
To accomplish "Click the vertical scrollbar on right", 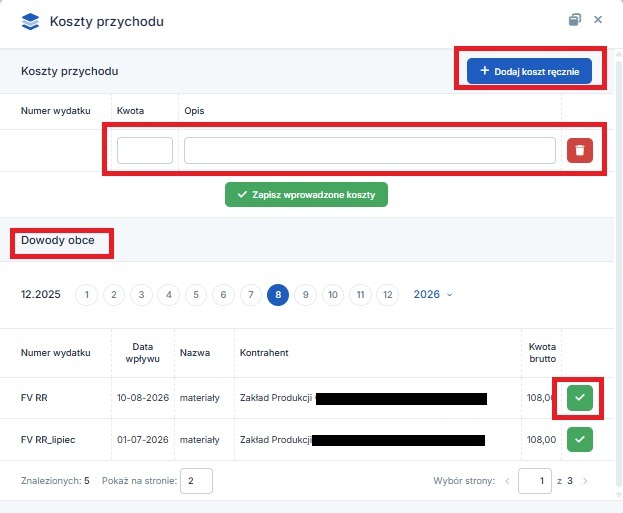I will click(x=619, y=274).
